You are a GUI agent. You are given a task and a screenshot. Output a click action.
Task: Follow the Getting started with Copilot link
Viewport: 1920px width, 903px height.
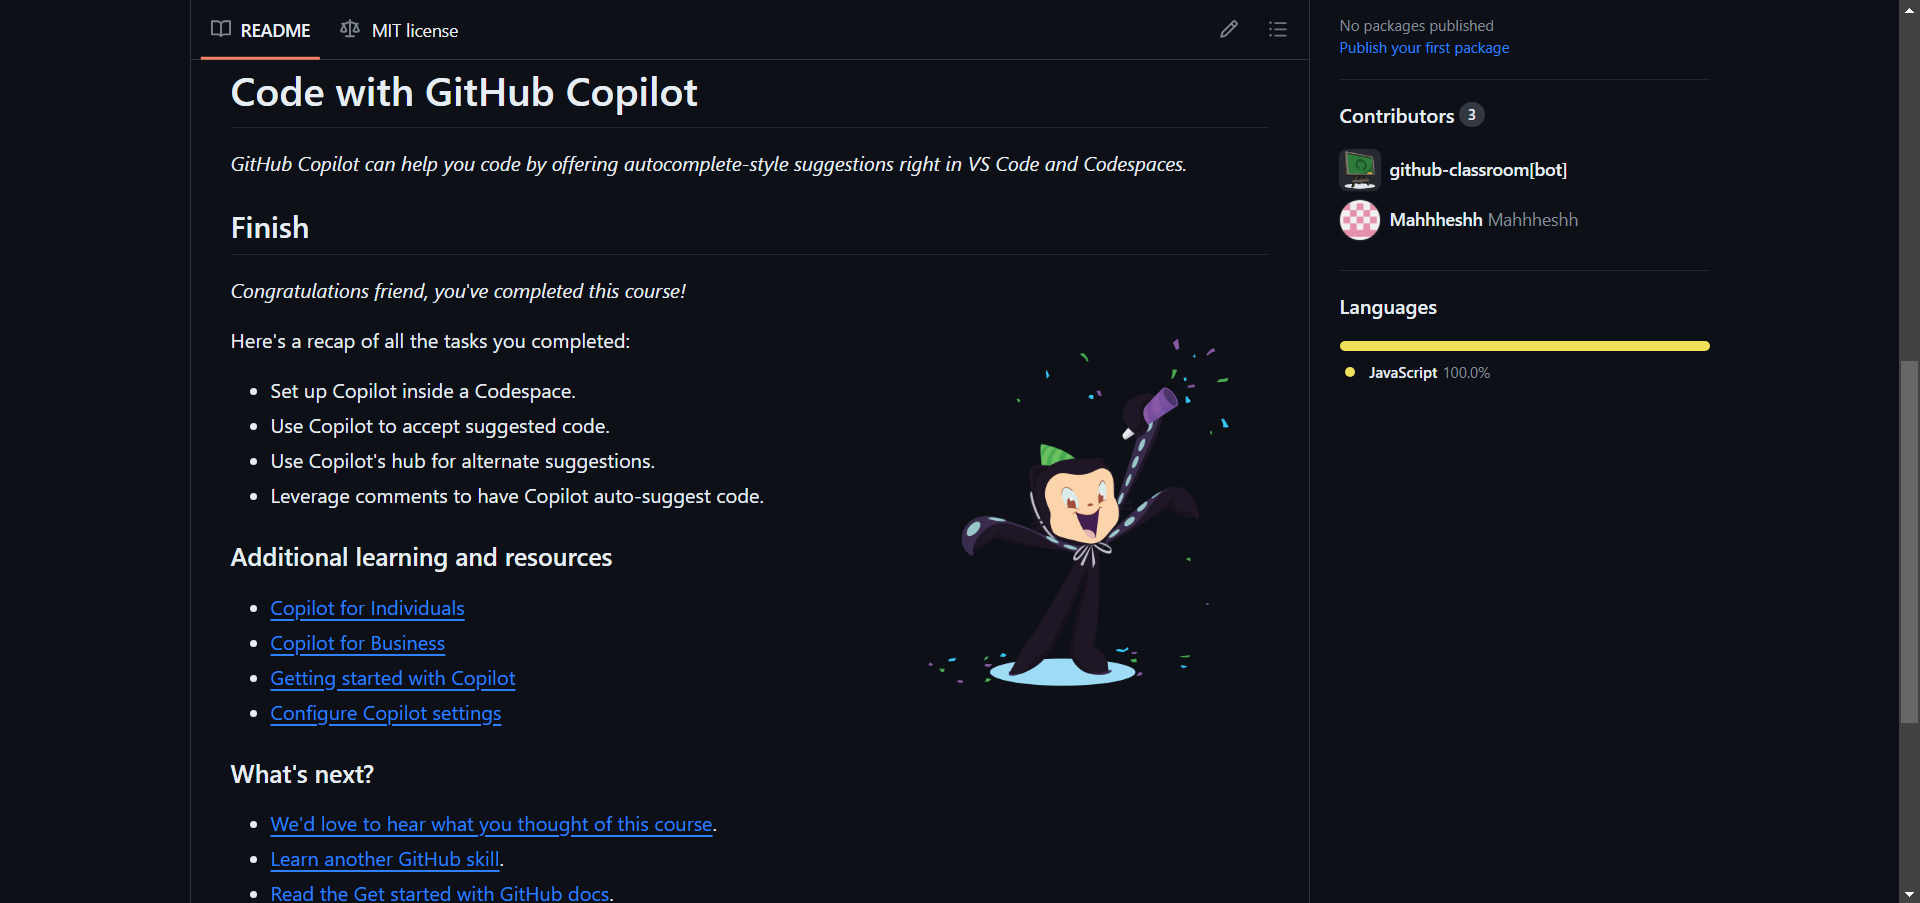click(x=392, y=678)
